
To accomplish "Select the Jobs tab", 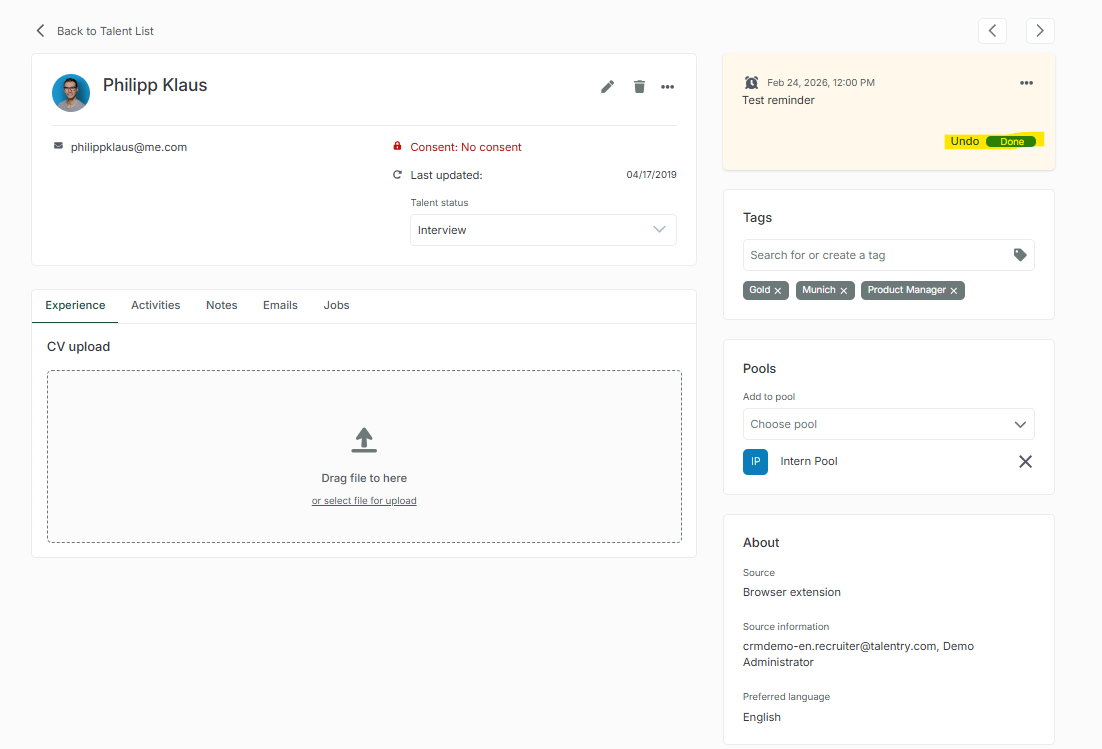I will [x=336, y=305].
